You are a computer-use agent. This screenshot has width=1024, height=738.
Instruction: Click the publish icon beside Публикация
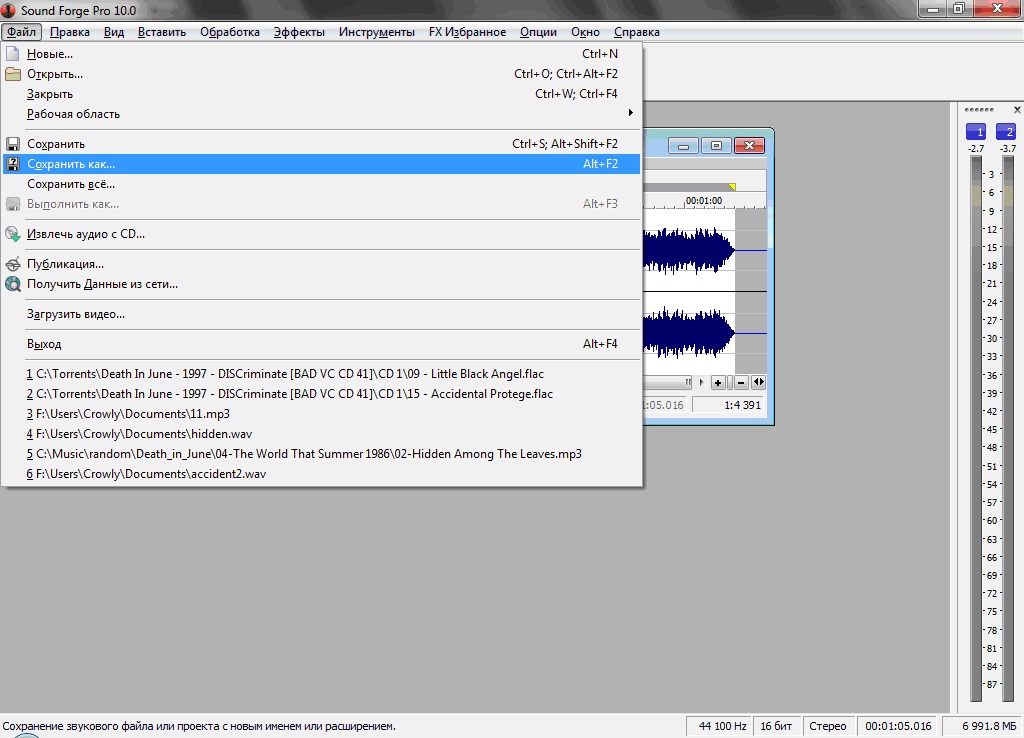click(12, 264)
